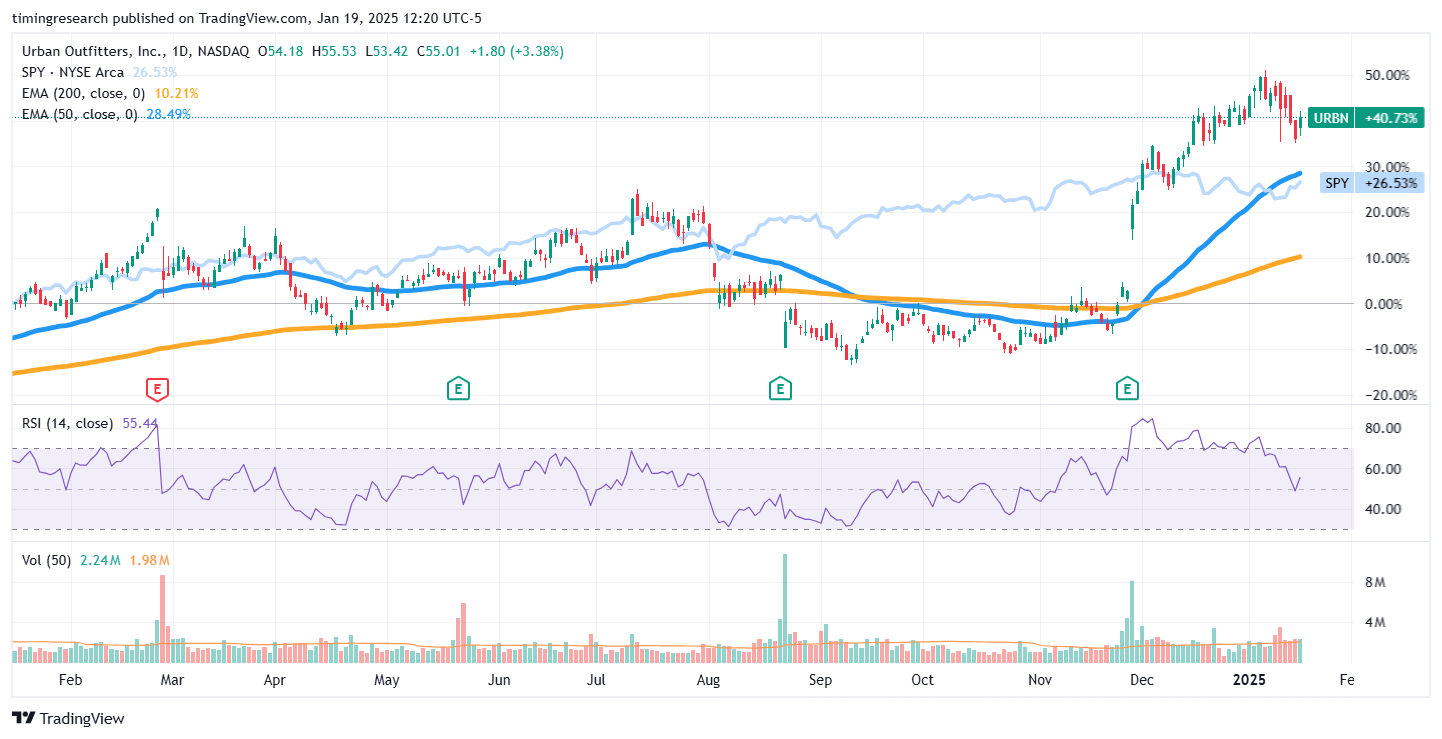Click the 1.98M volume average value

coord(150,561)
